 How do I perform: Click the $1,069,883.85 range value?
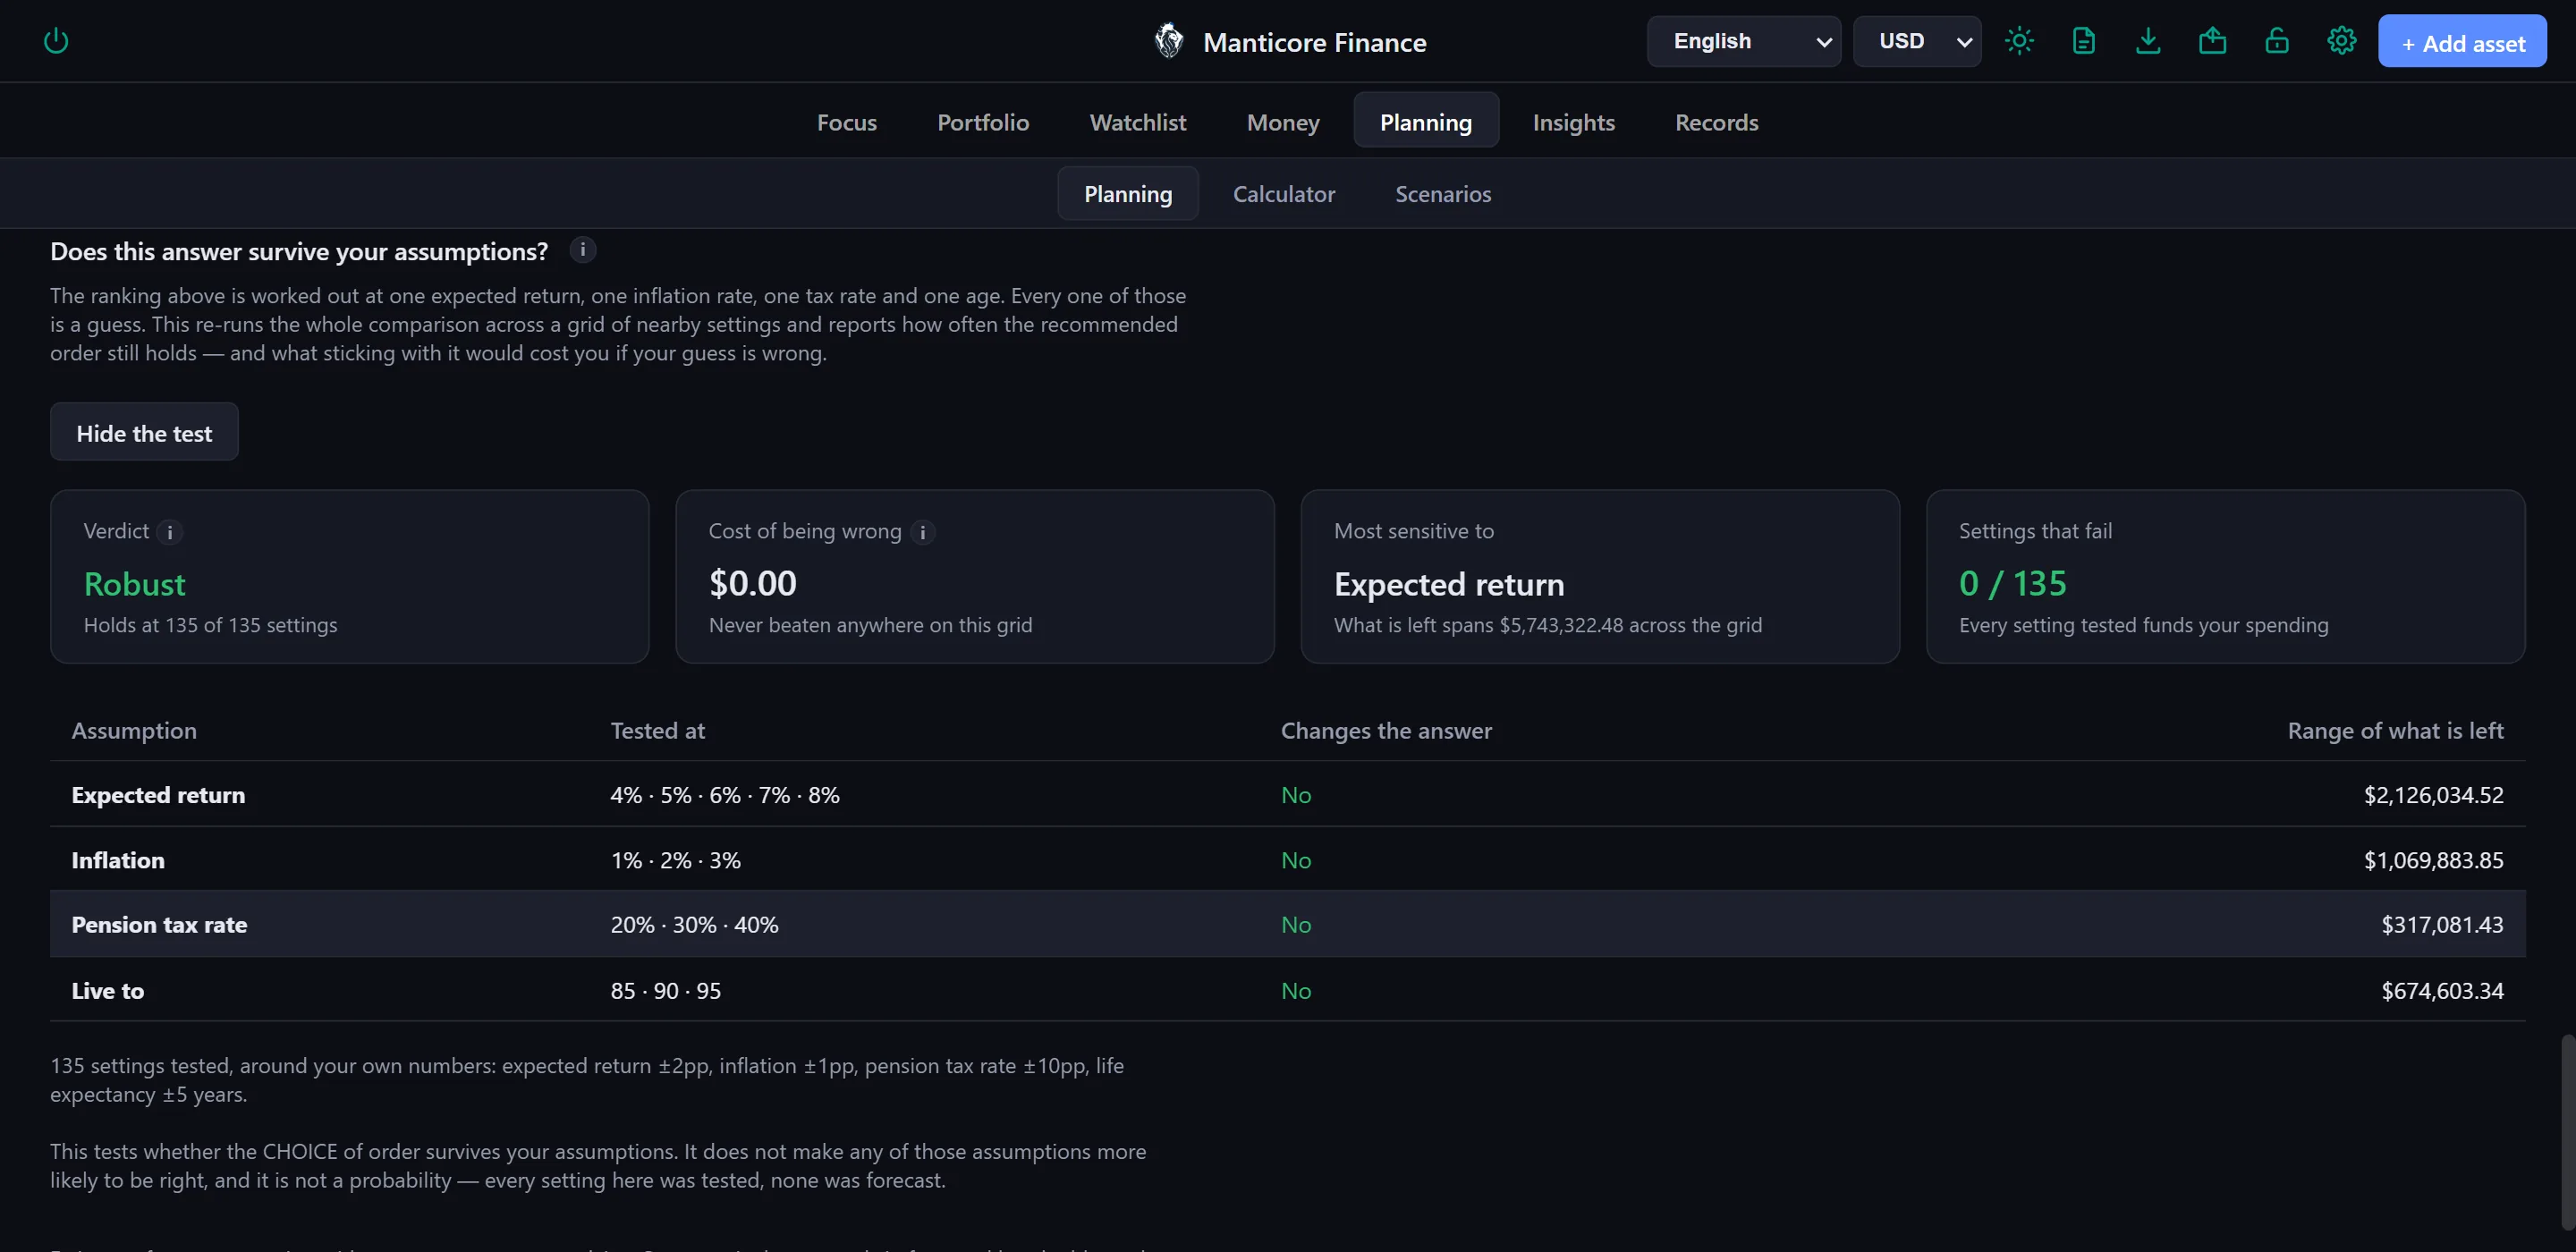pyautogui.click(x=2433, y=859)
